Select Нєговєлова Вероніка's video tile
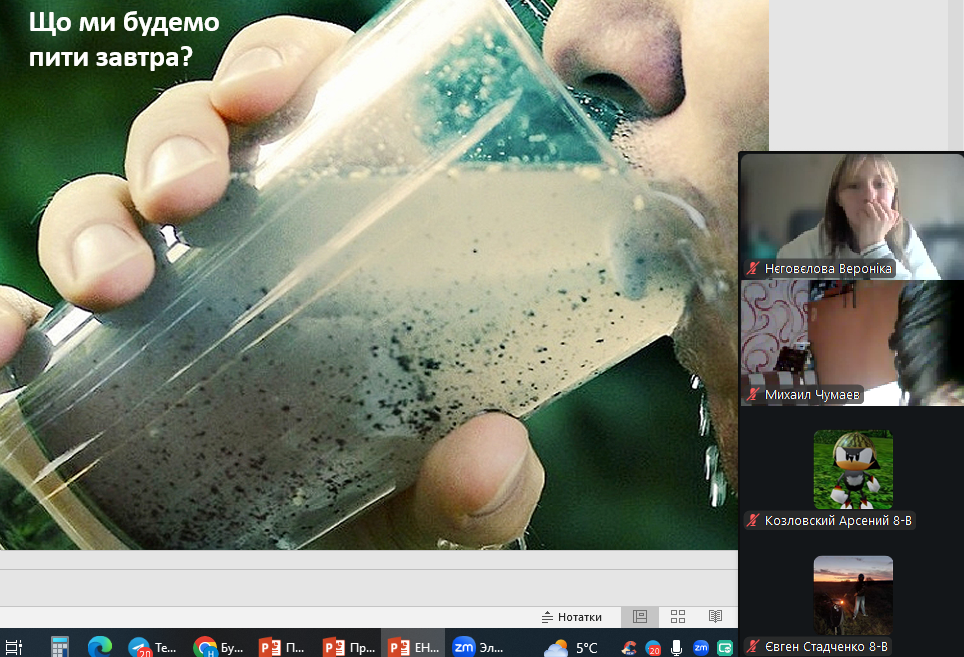Screen dimensions: 964x657 point(851,214)
